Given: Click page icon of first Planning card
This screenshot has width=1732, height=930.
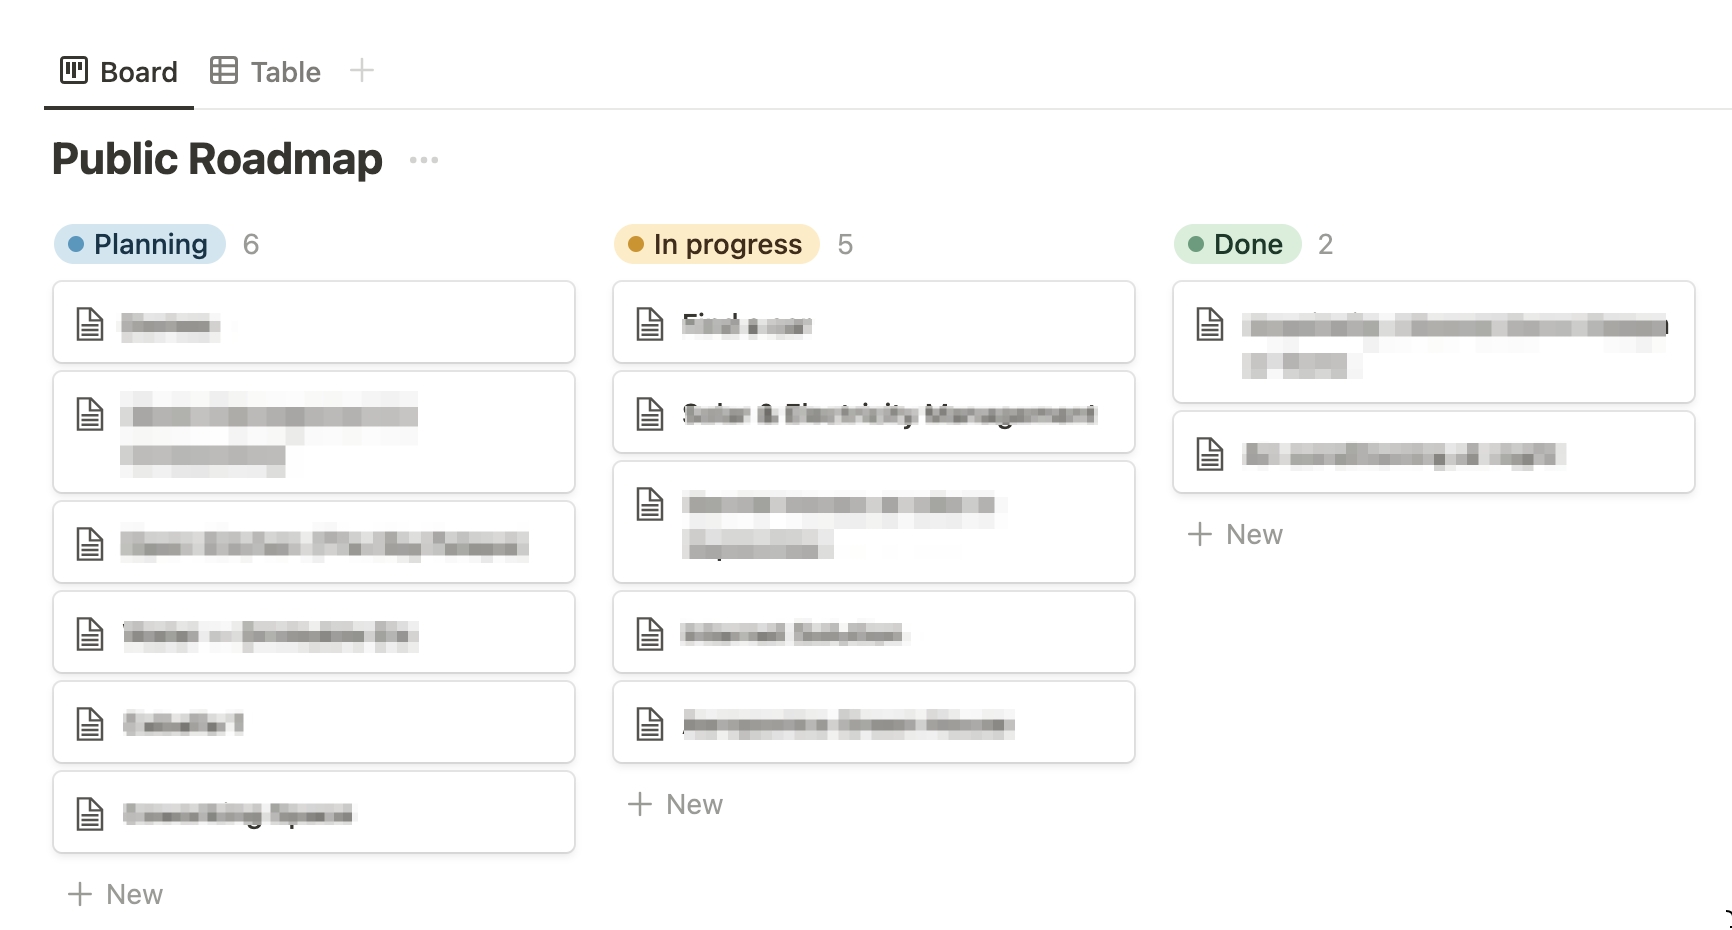Looking at the screenshot, I should pos(90,324).
